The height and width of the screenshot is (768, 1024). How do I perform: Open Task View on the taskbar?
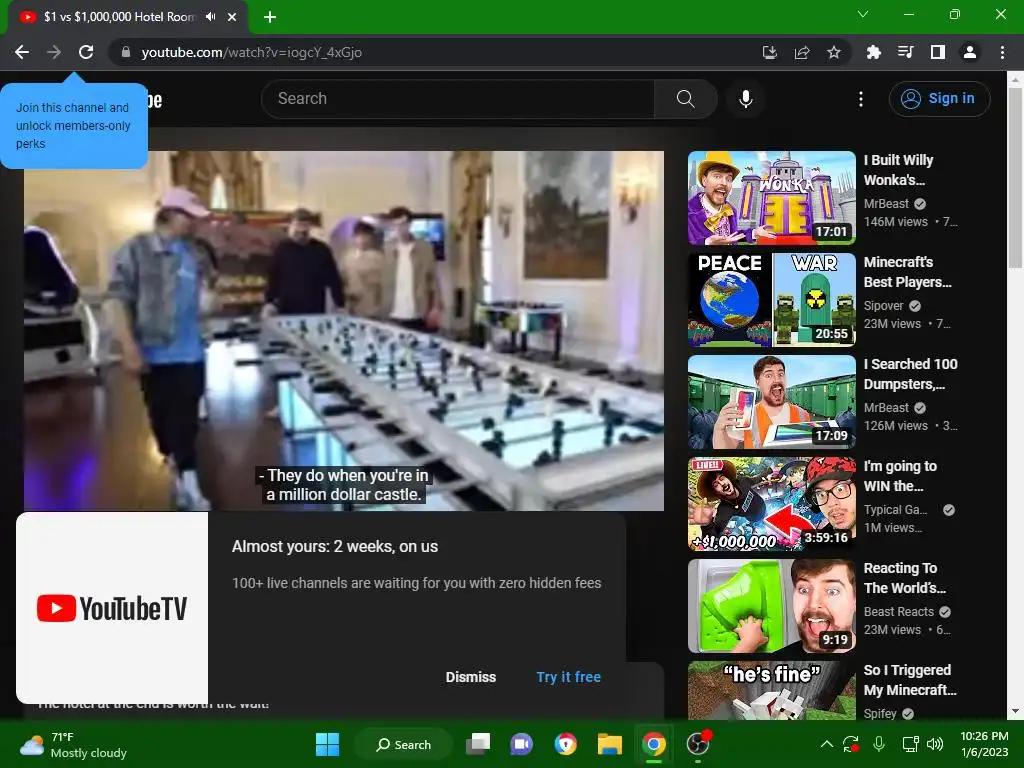click(x=478, y=744)
